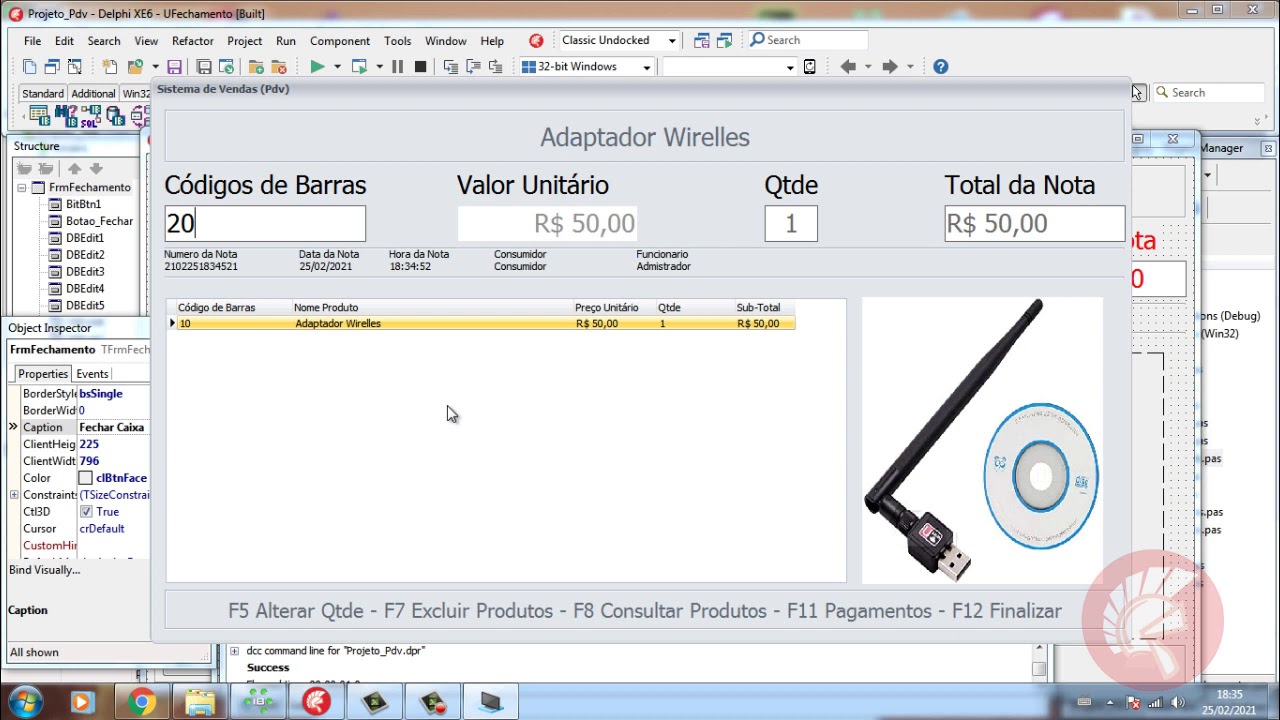Click the Run Without Debugging icon
The width and height of the screenshot is (1280, 720).
[359, 67]
